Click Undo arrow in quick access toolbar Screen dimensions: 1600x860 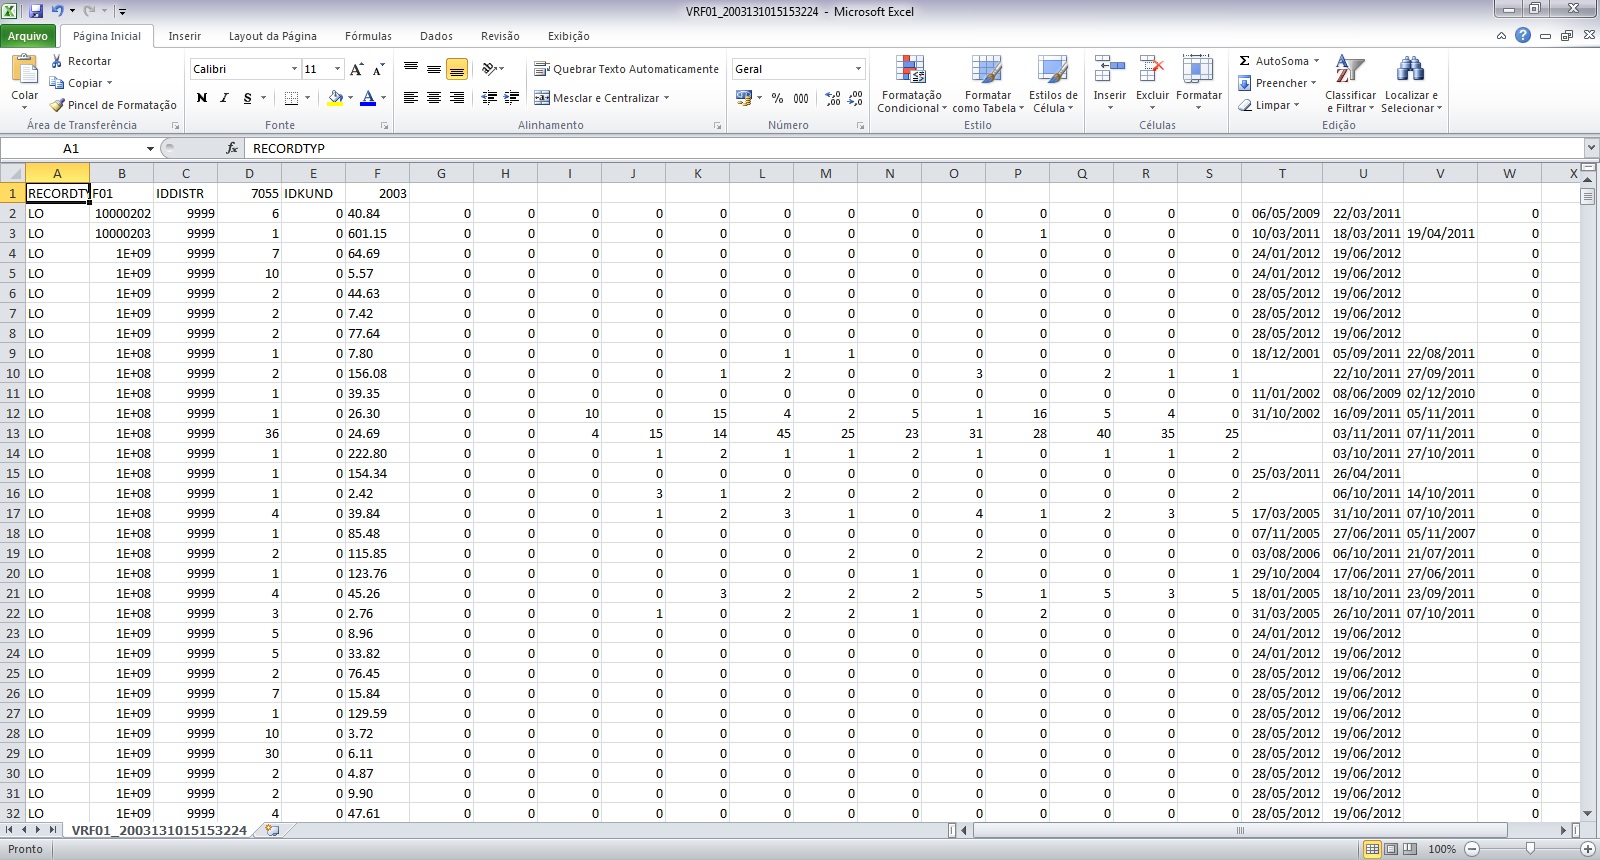(x=57, y=11)
